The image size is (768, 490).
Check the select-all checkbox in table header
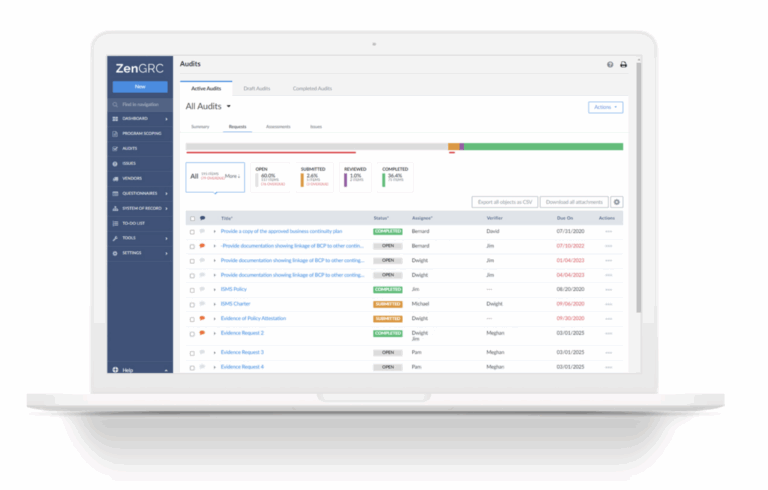[x=192, y=217]
